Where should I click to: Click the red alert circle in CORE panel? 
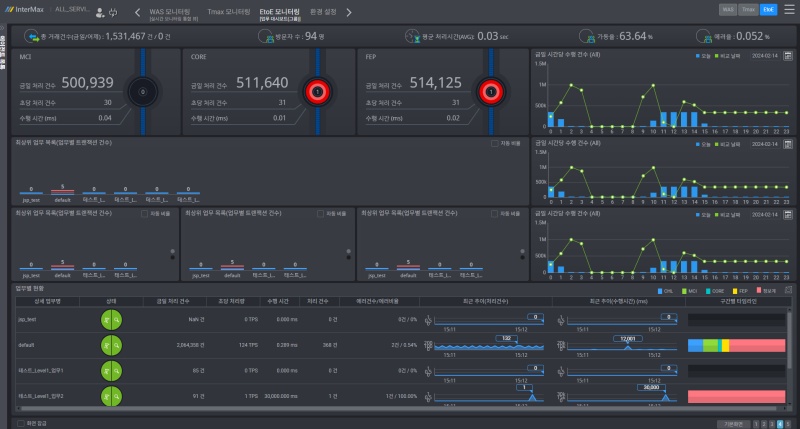tap(317, 92)
